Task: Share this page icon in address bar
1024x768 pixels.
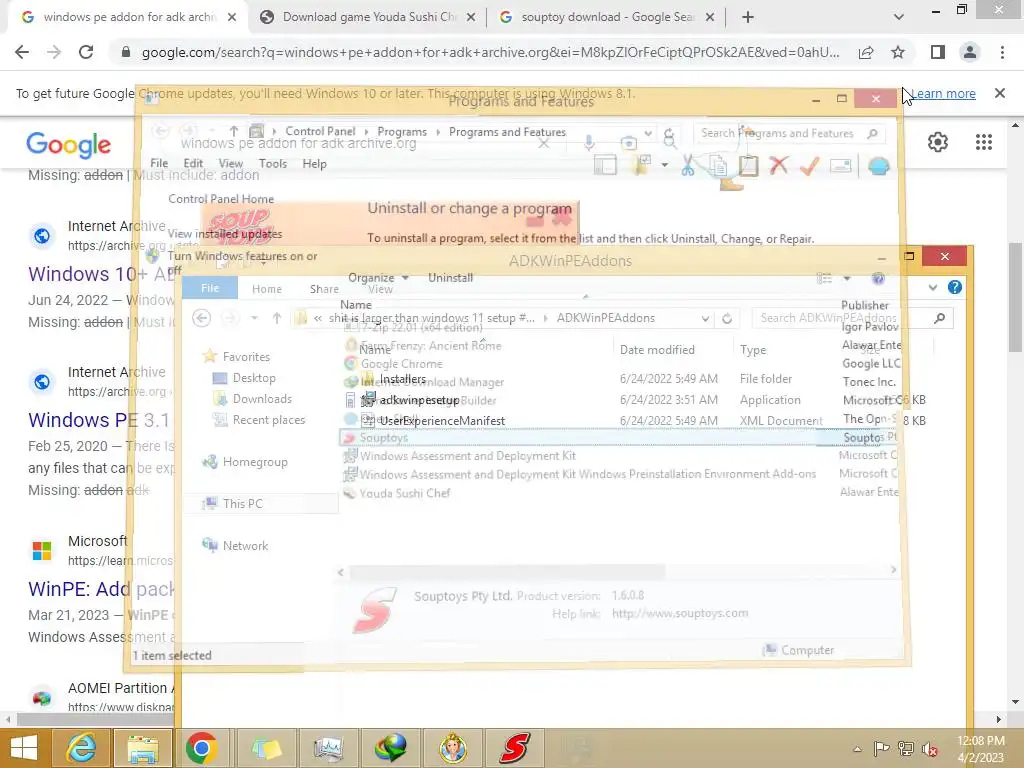Action: click(866, 52)
